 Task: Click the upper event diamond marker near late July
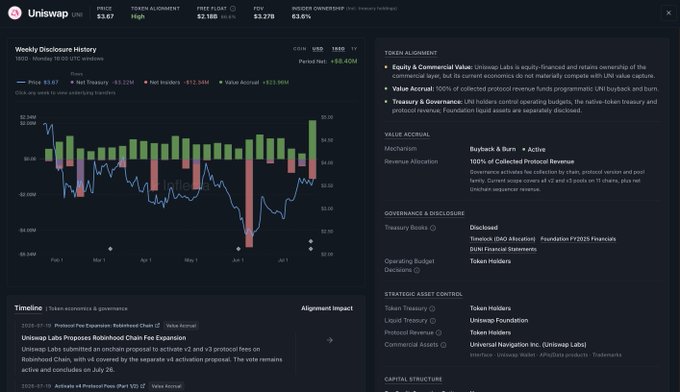tap(311, 241)
